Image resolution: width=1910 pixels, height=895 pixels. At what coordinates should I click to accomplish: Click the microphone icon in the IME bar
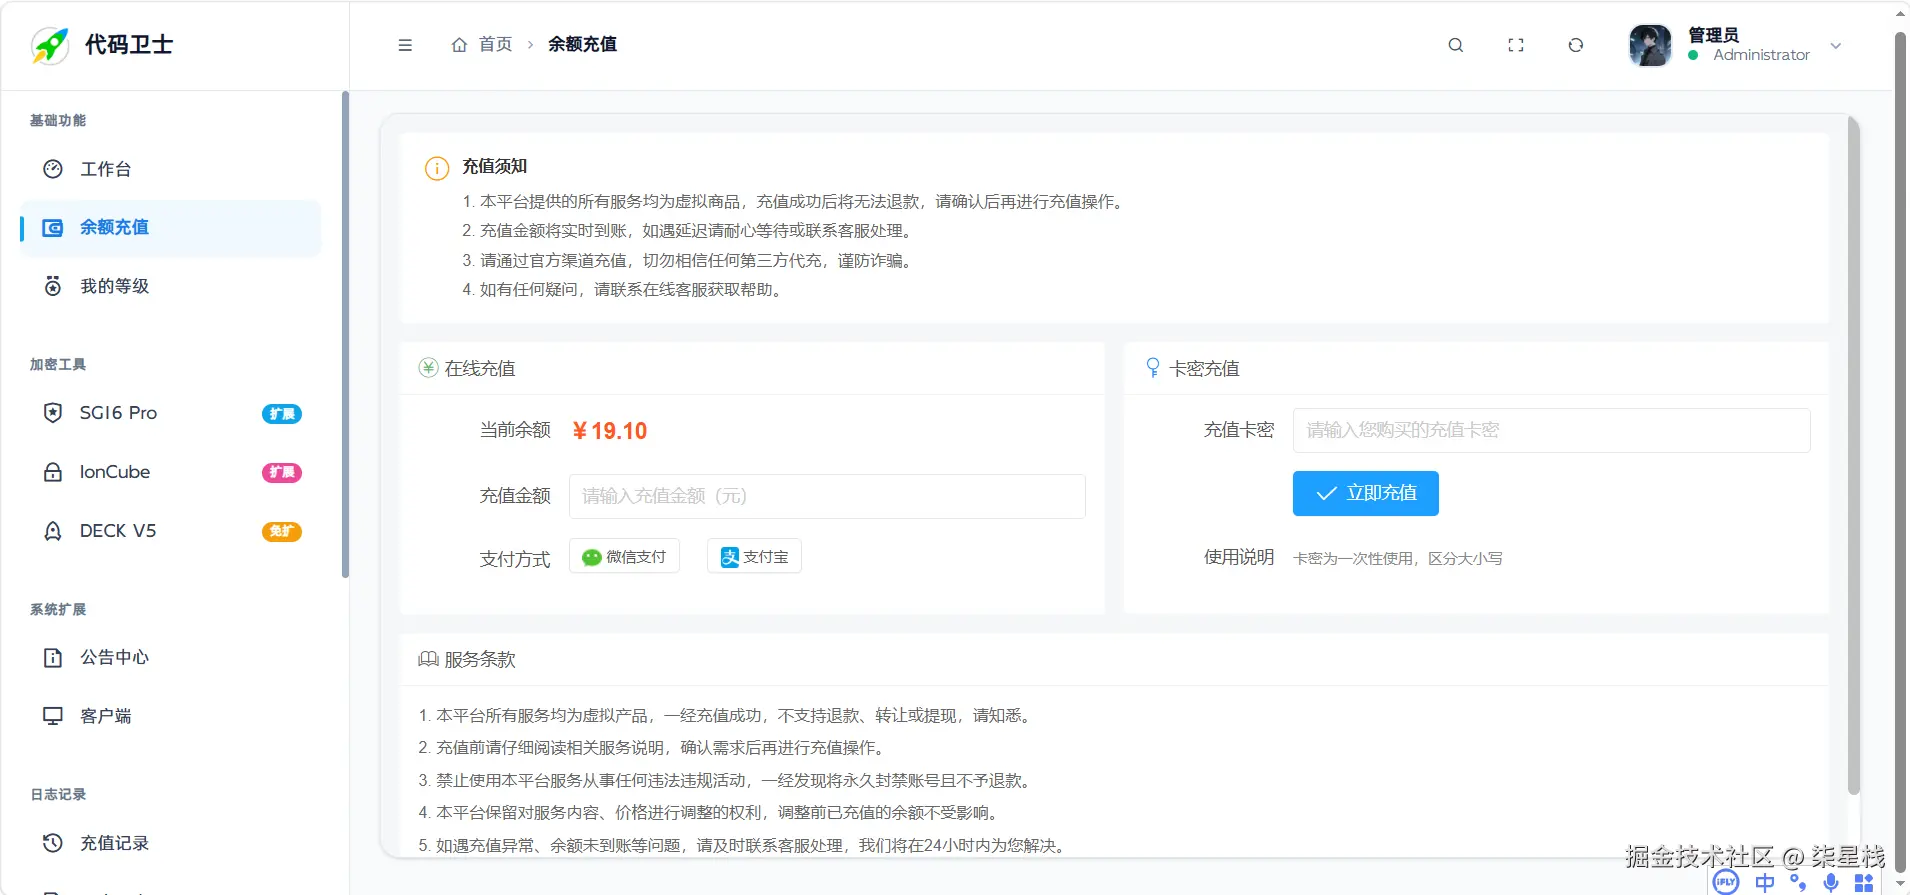pos(1830,882)
